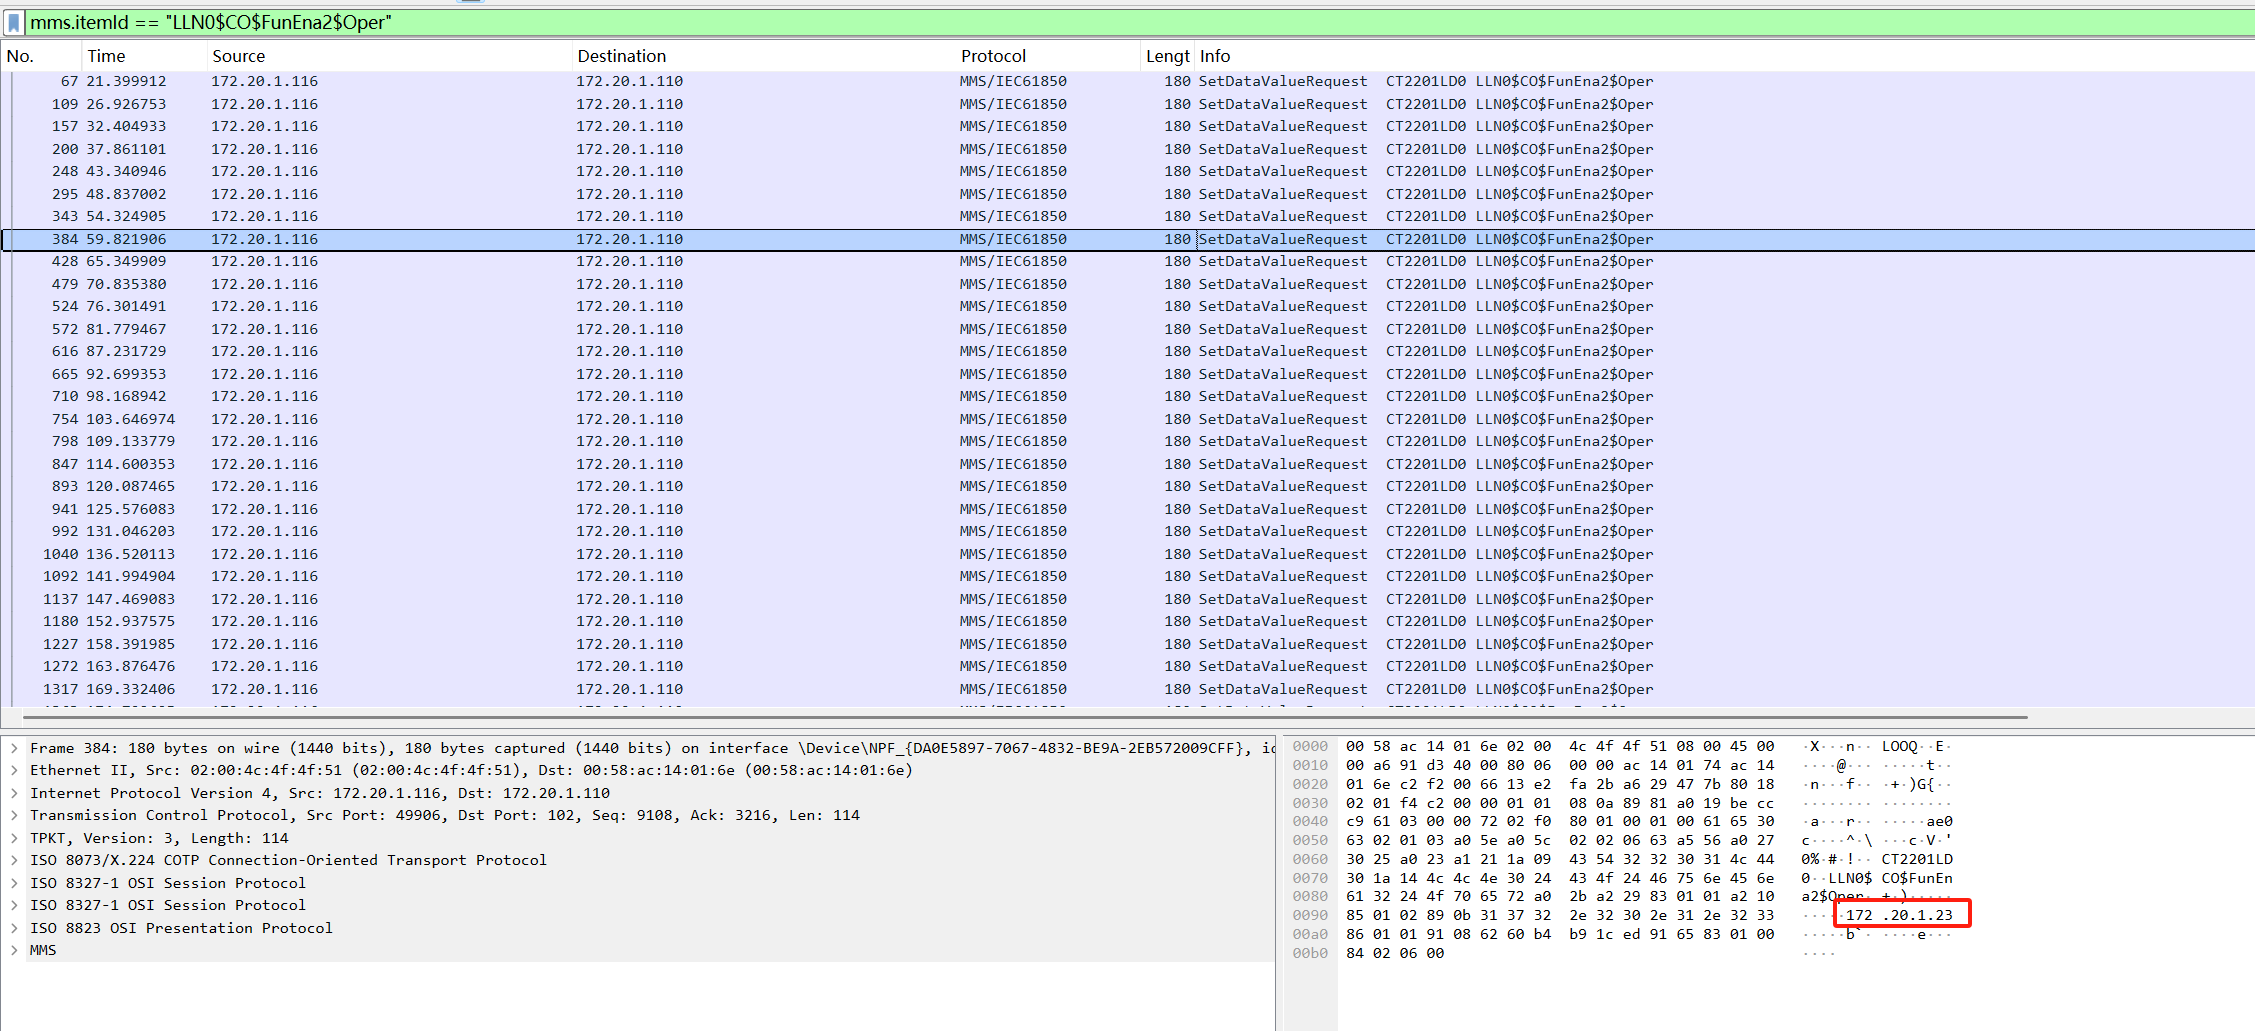Expand the Frame 384 tree node
Image resolution: width=2255 pixels, height=1031 pixels.
click(x=14, y=748)
